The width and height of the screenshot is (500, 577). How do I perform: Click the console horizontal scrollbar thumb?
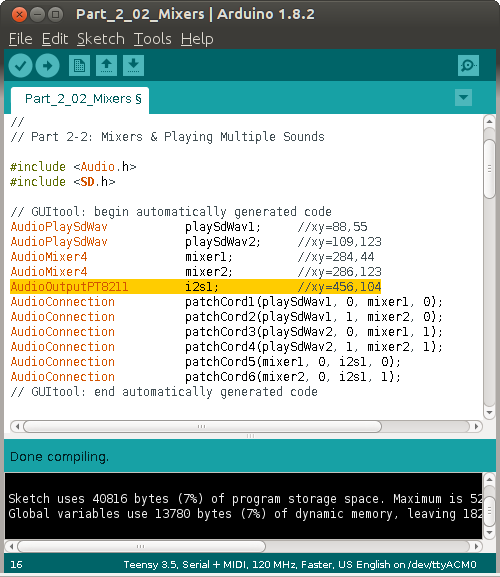[x=141, y=546]
